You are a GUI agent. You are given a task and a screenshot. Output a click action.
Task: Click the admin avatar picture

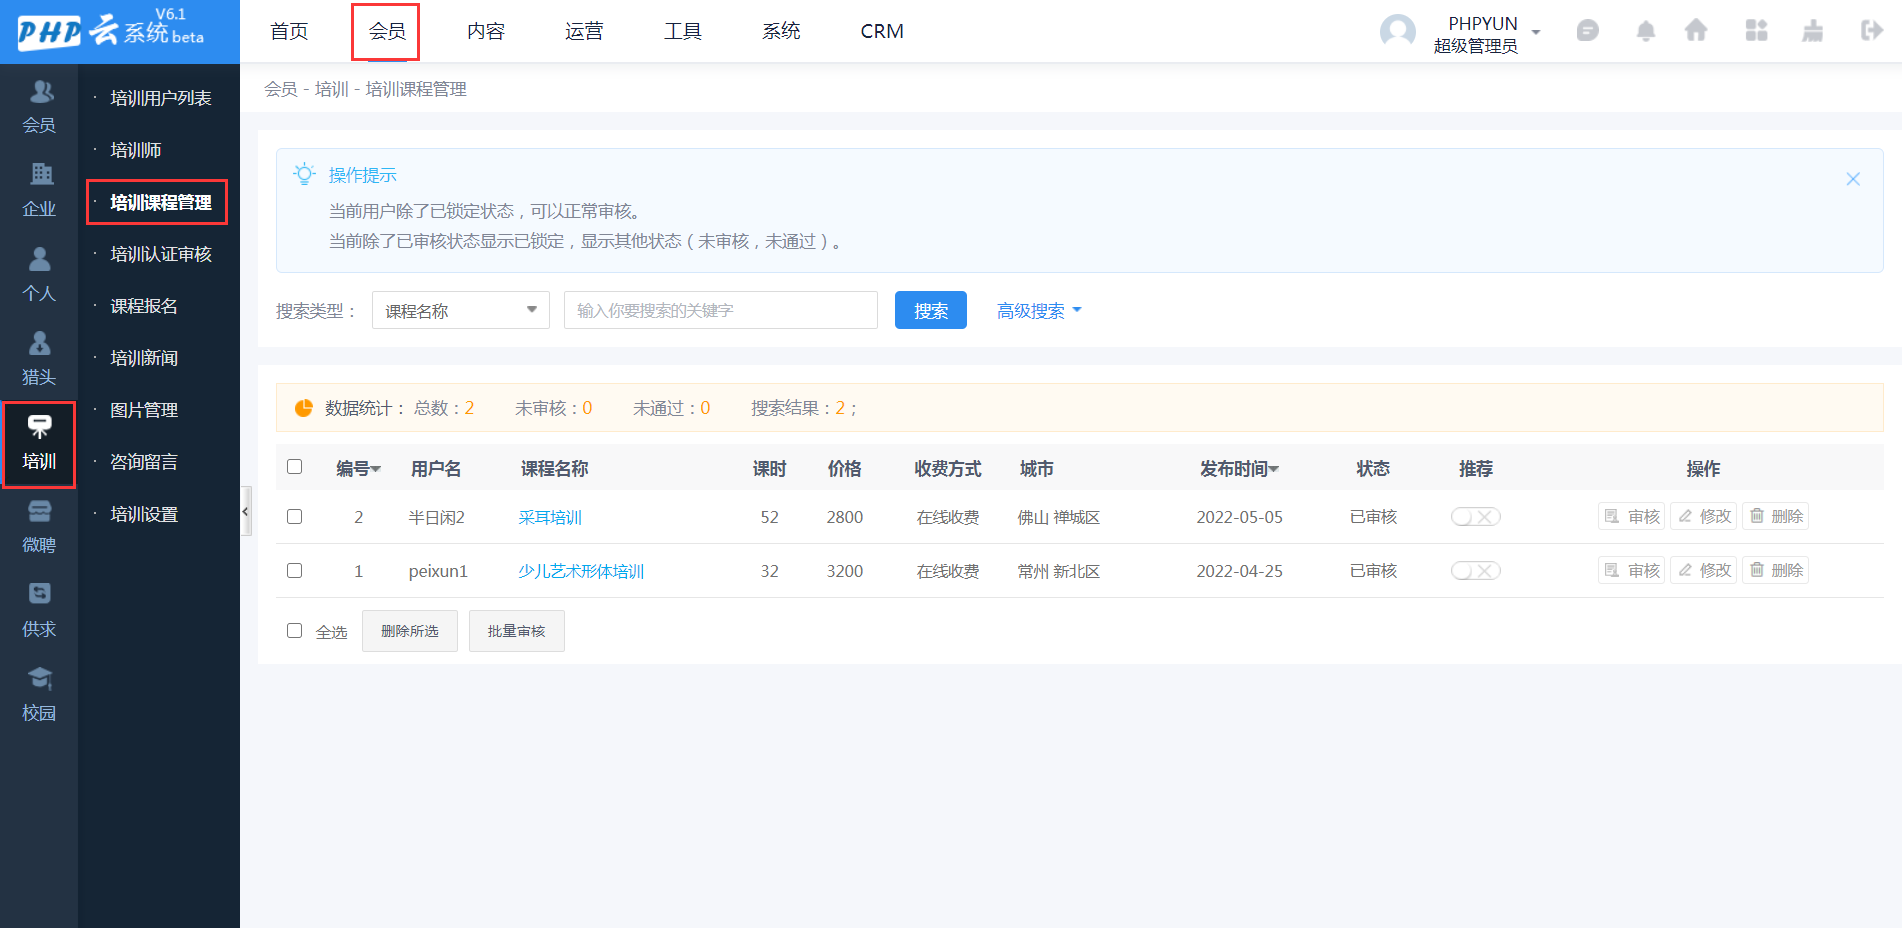pyautogui.click(x=1397, y=31)
